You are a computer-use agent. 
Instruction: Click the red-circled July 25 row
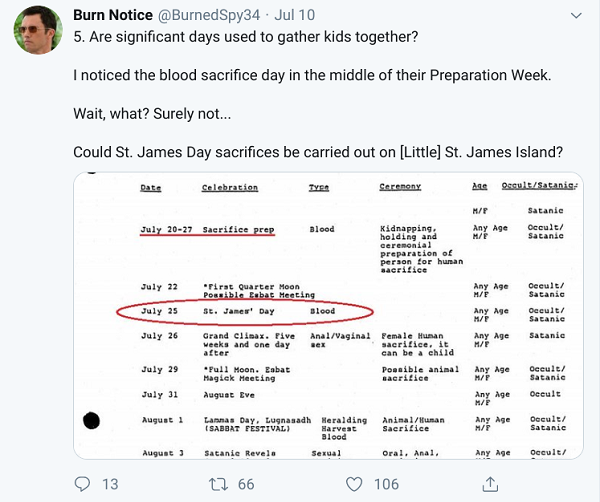click(x=243, y=311)
